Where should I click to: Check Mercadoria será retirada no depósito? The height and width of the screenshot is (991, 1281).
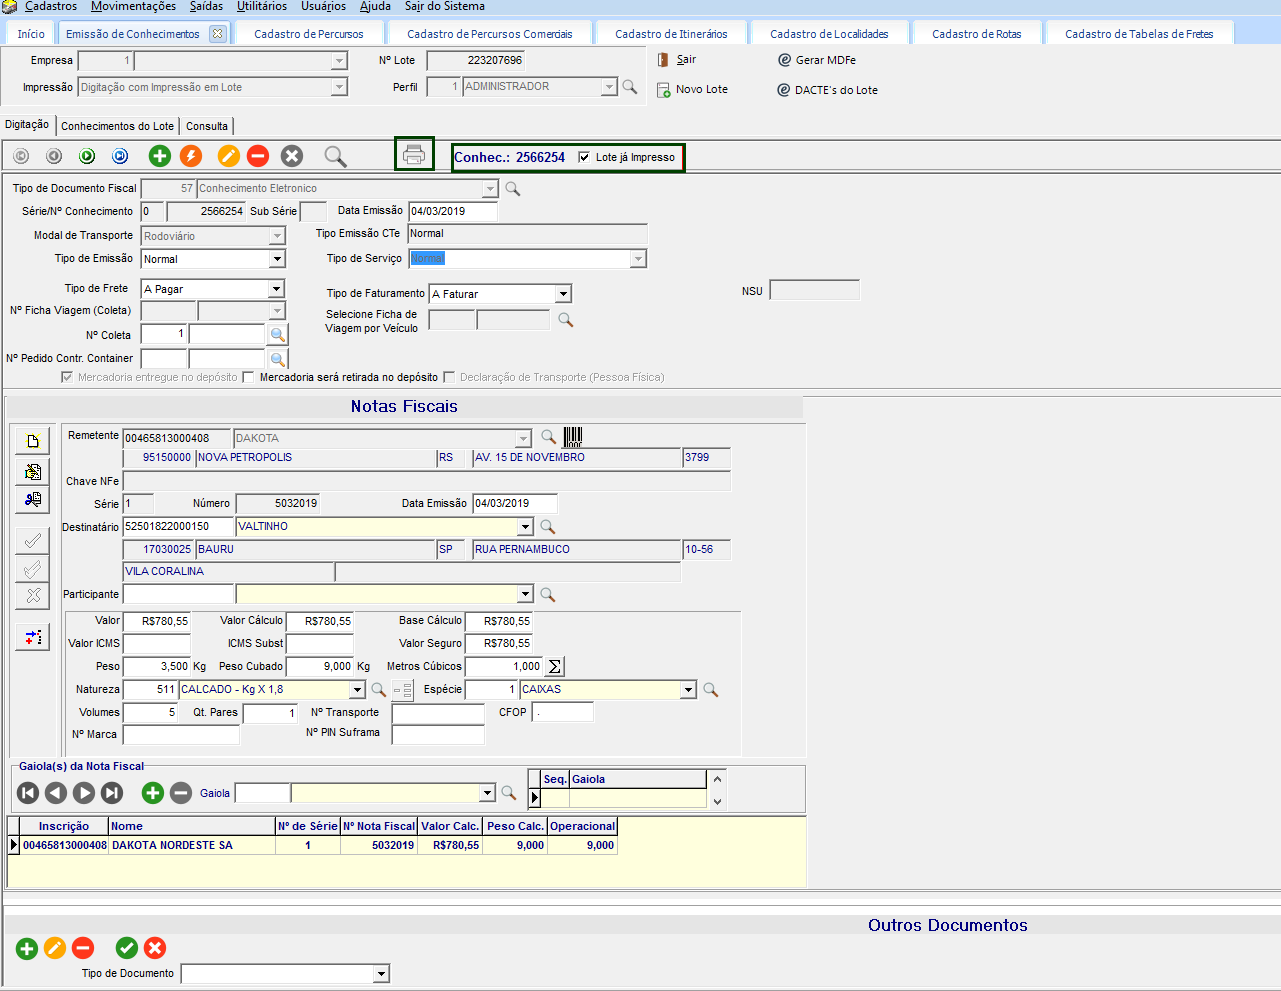coord(249,377)
